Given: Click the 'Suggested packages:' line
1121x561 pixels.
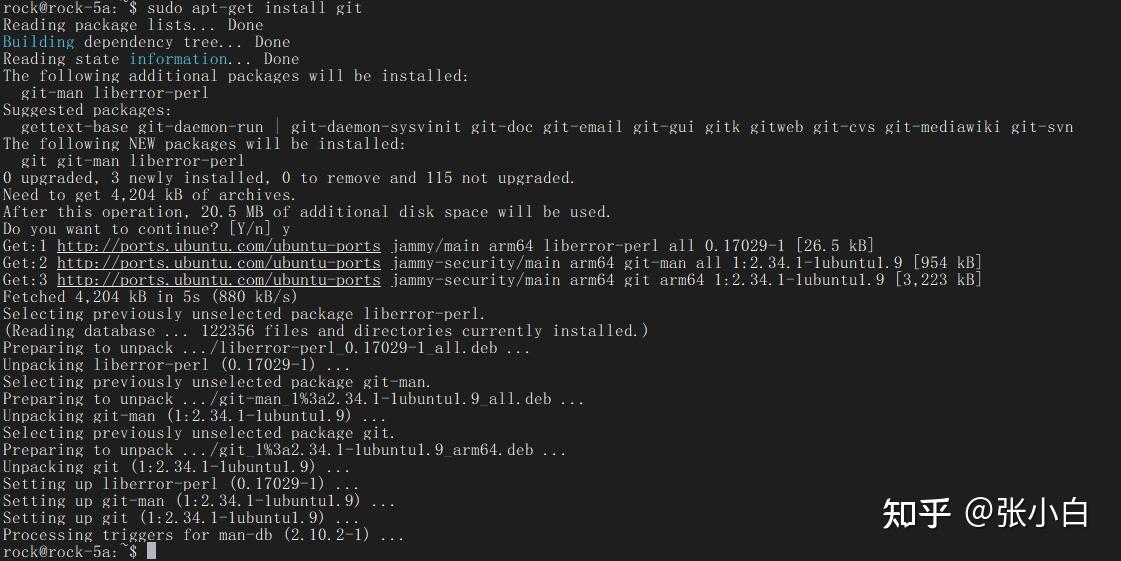Looking at the screenshot, I should [x=87, y=110].
